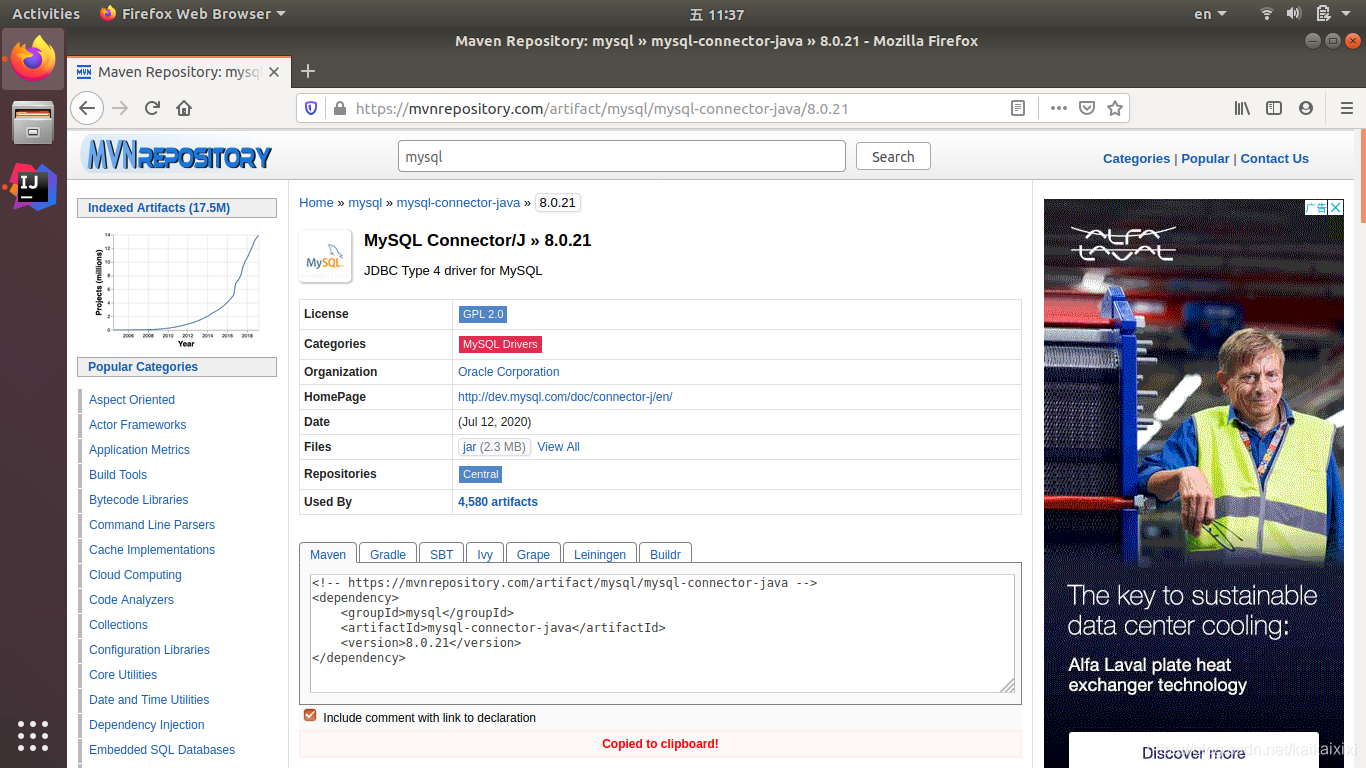
Task: Open the clock at 11:37
Action: coord(717,14)
